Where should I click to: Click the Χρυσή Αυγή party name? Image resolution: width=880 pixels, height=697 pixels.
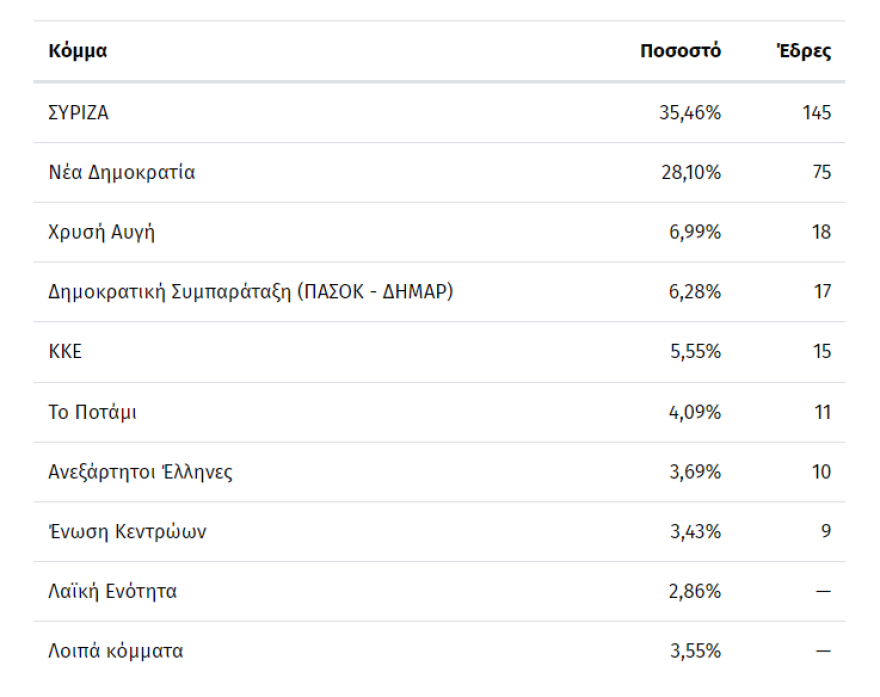pos(102,233)
